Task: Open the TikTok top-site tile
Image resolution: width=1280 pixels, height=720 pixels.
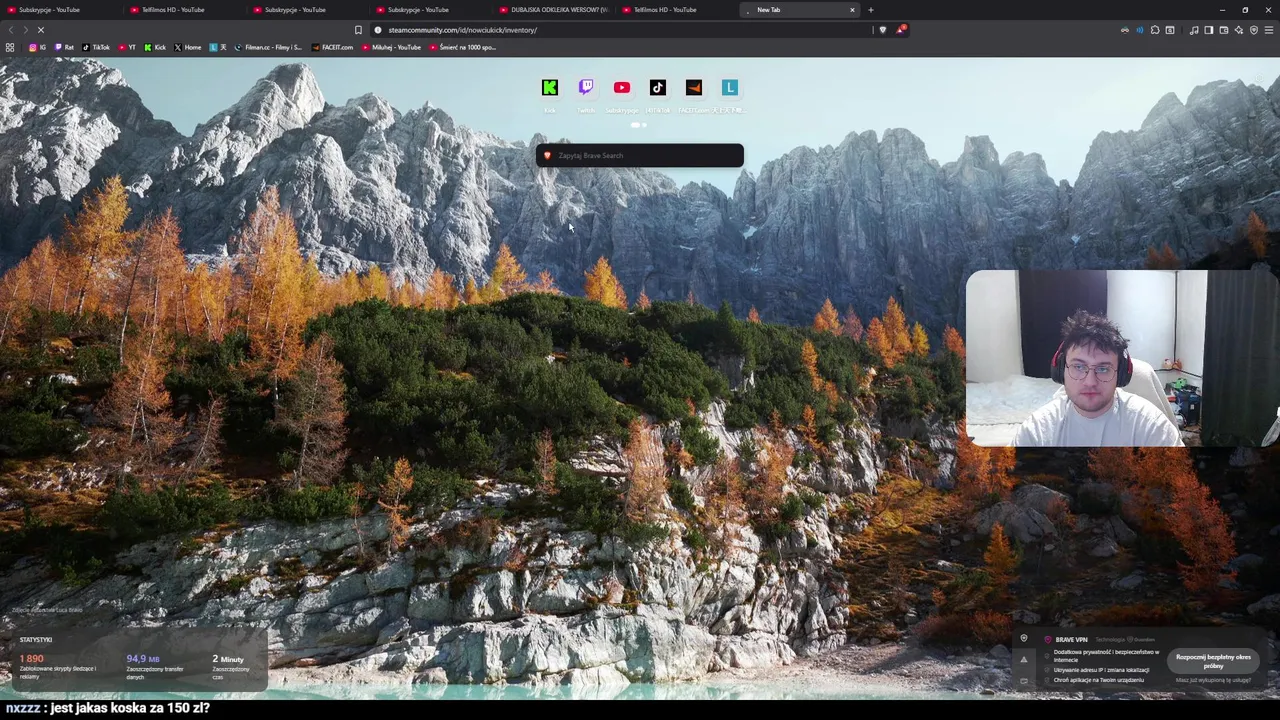Action: [658, 88]
